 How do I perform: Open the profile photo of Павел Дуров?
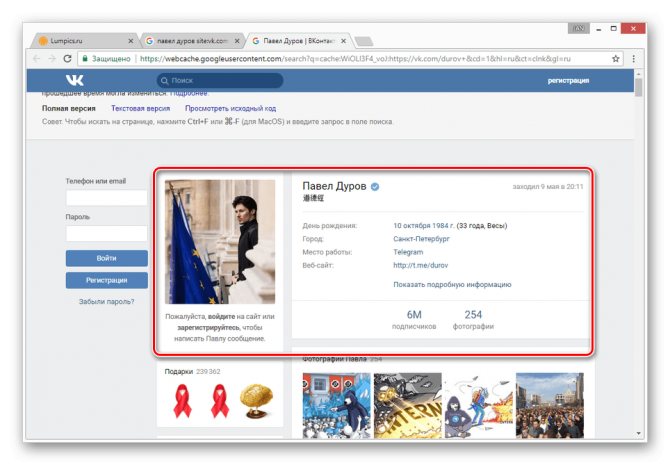click(x=220, y=241)
